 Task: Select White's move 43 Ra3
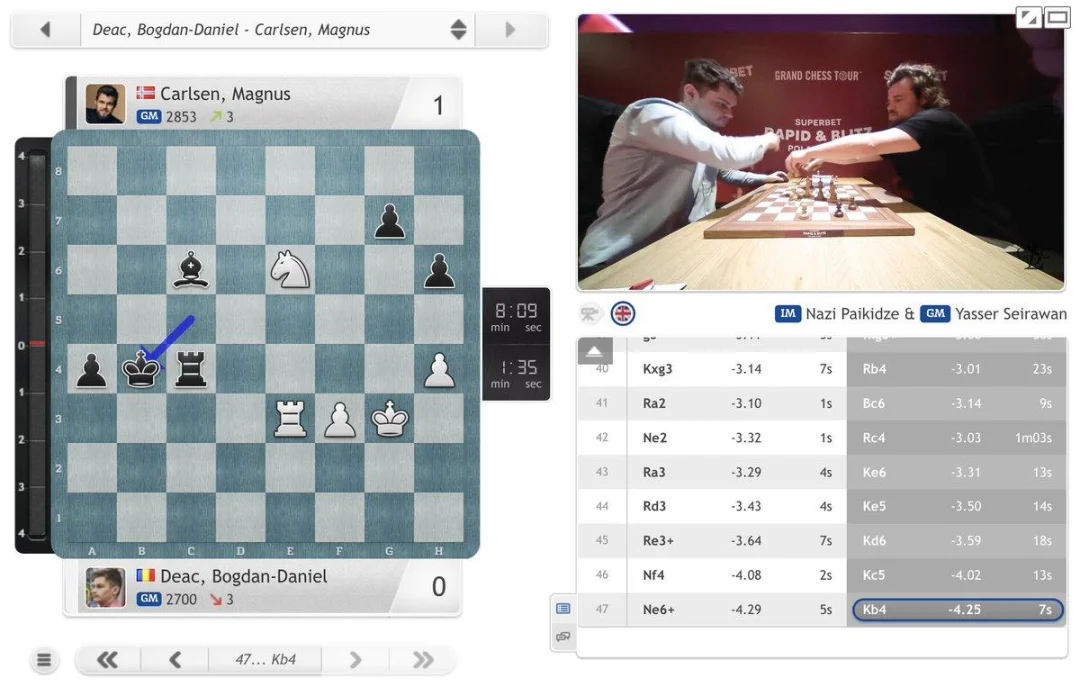tap(736, 472)
